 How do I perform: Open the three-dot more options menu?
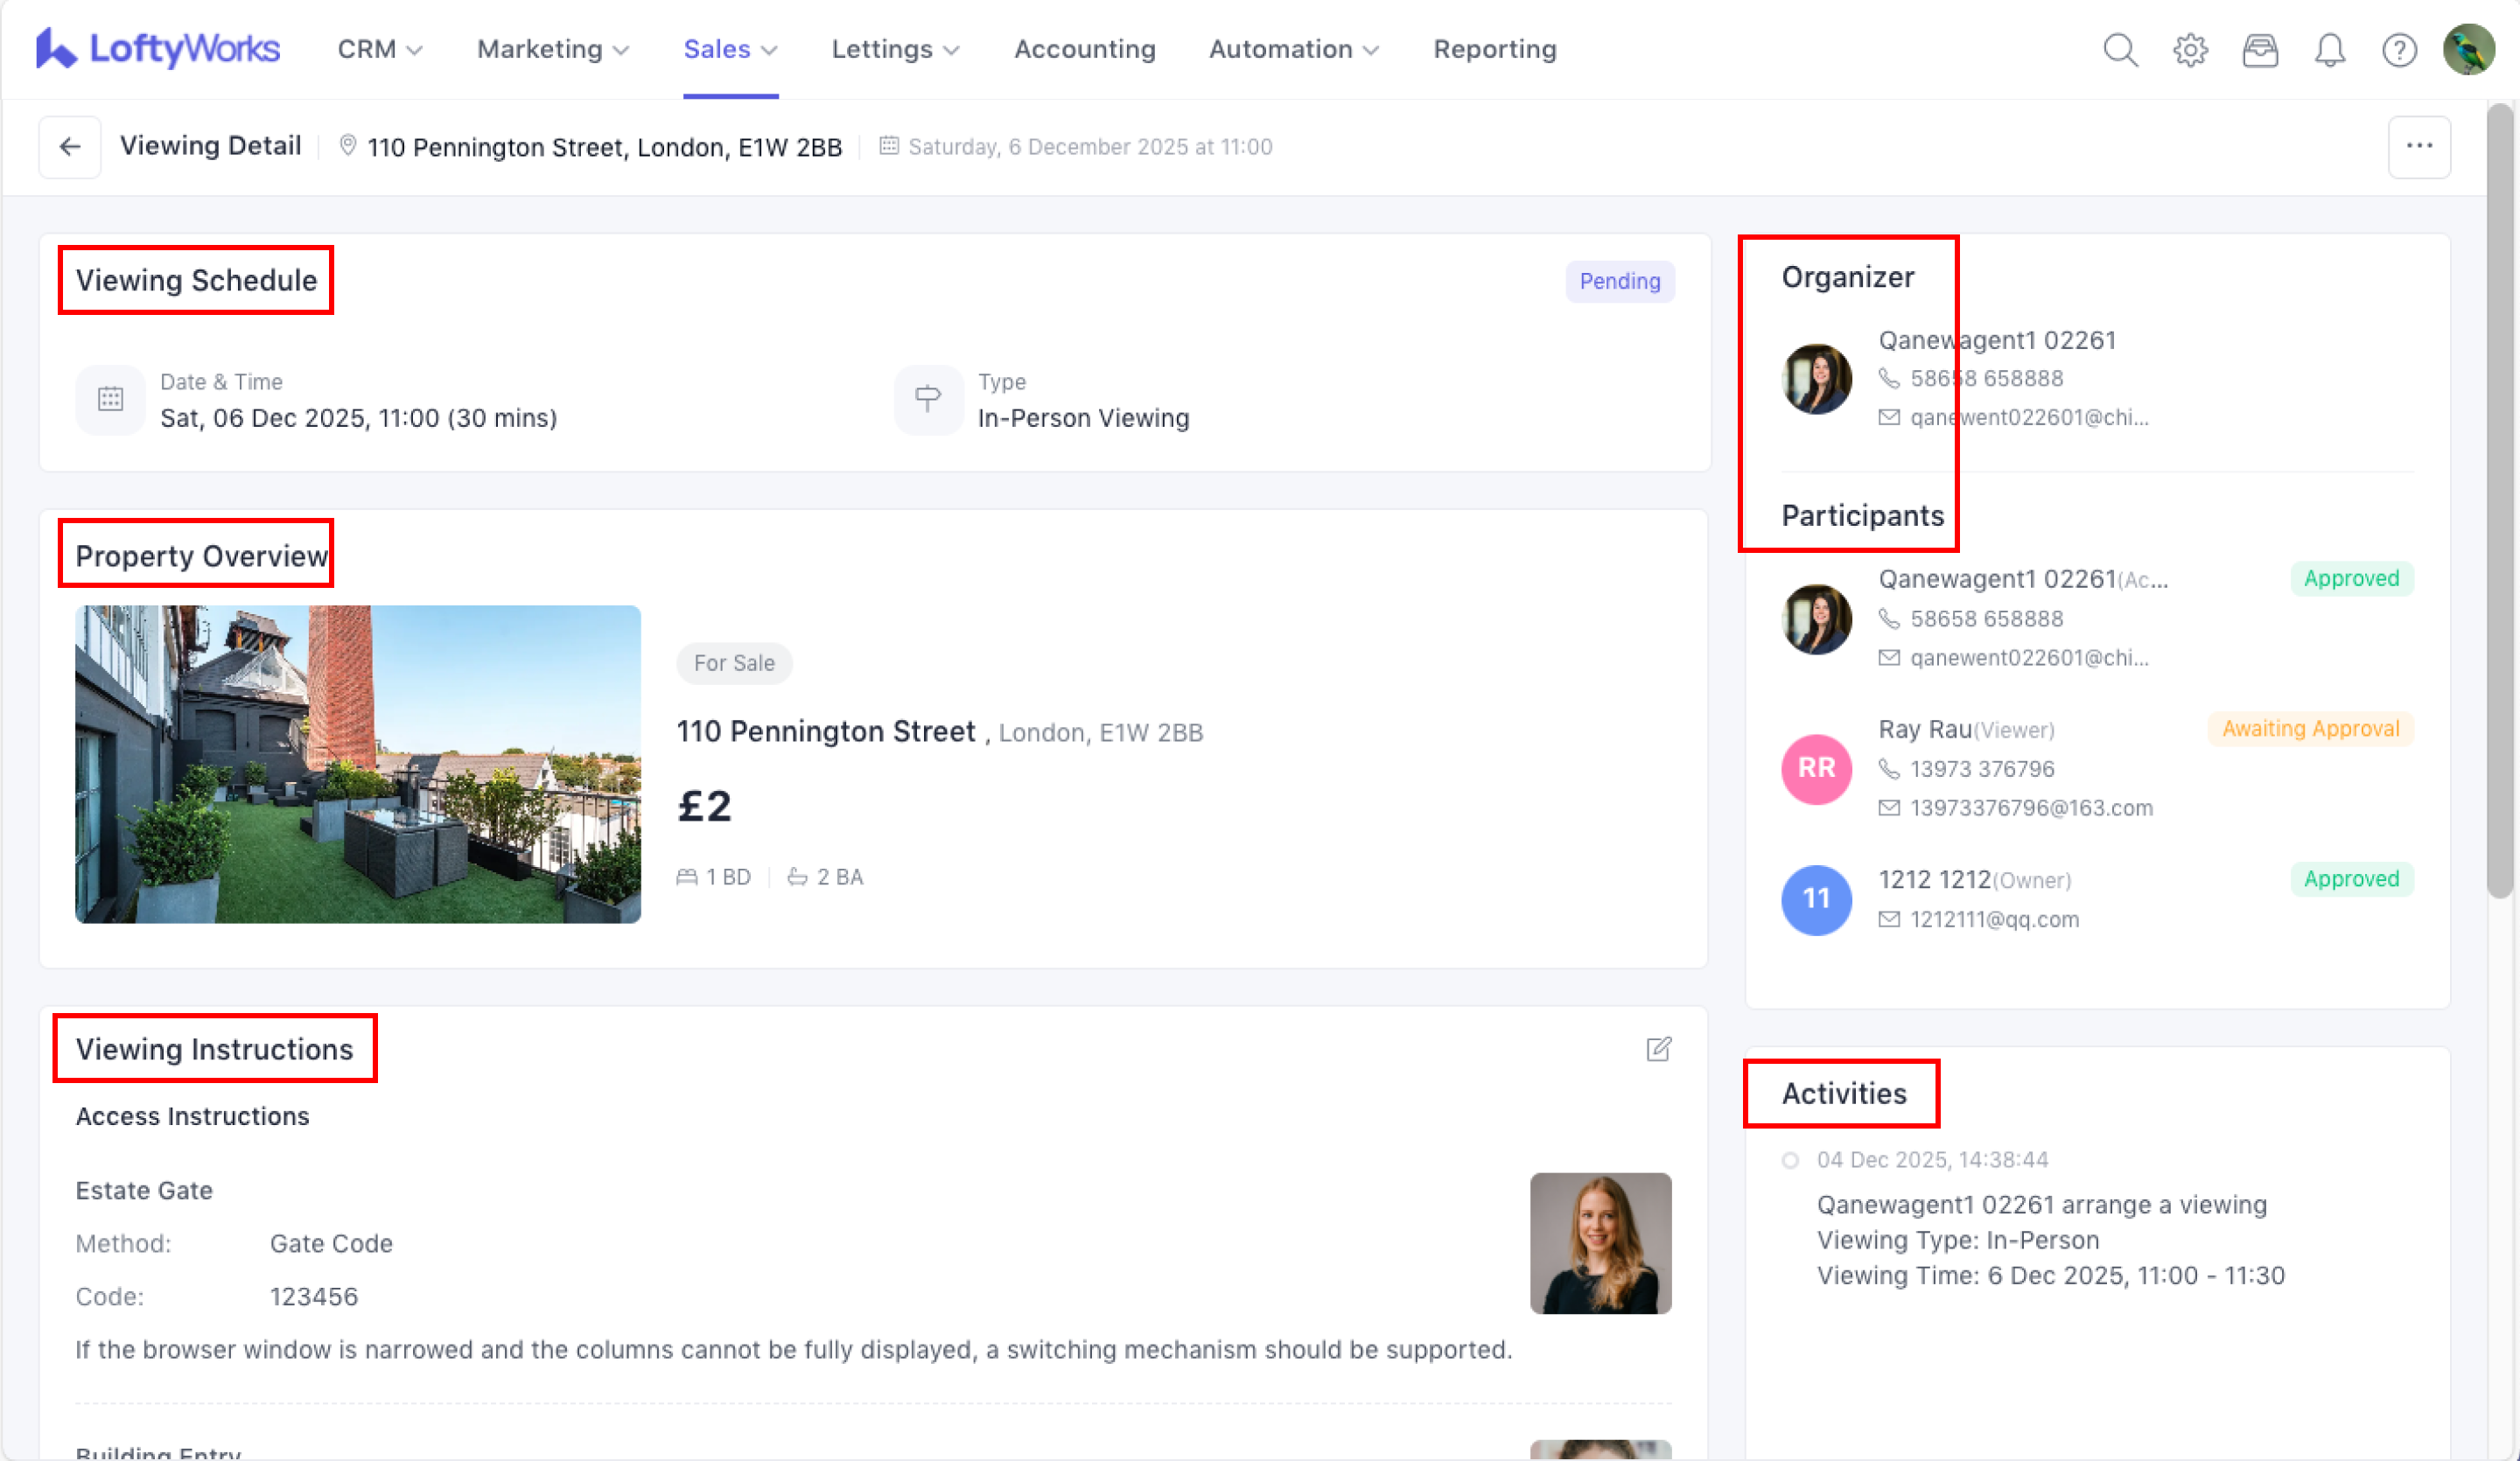[2418, 147]
